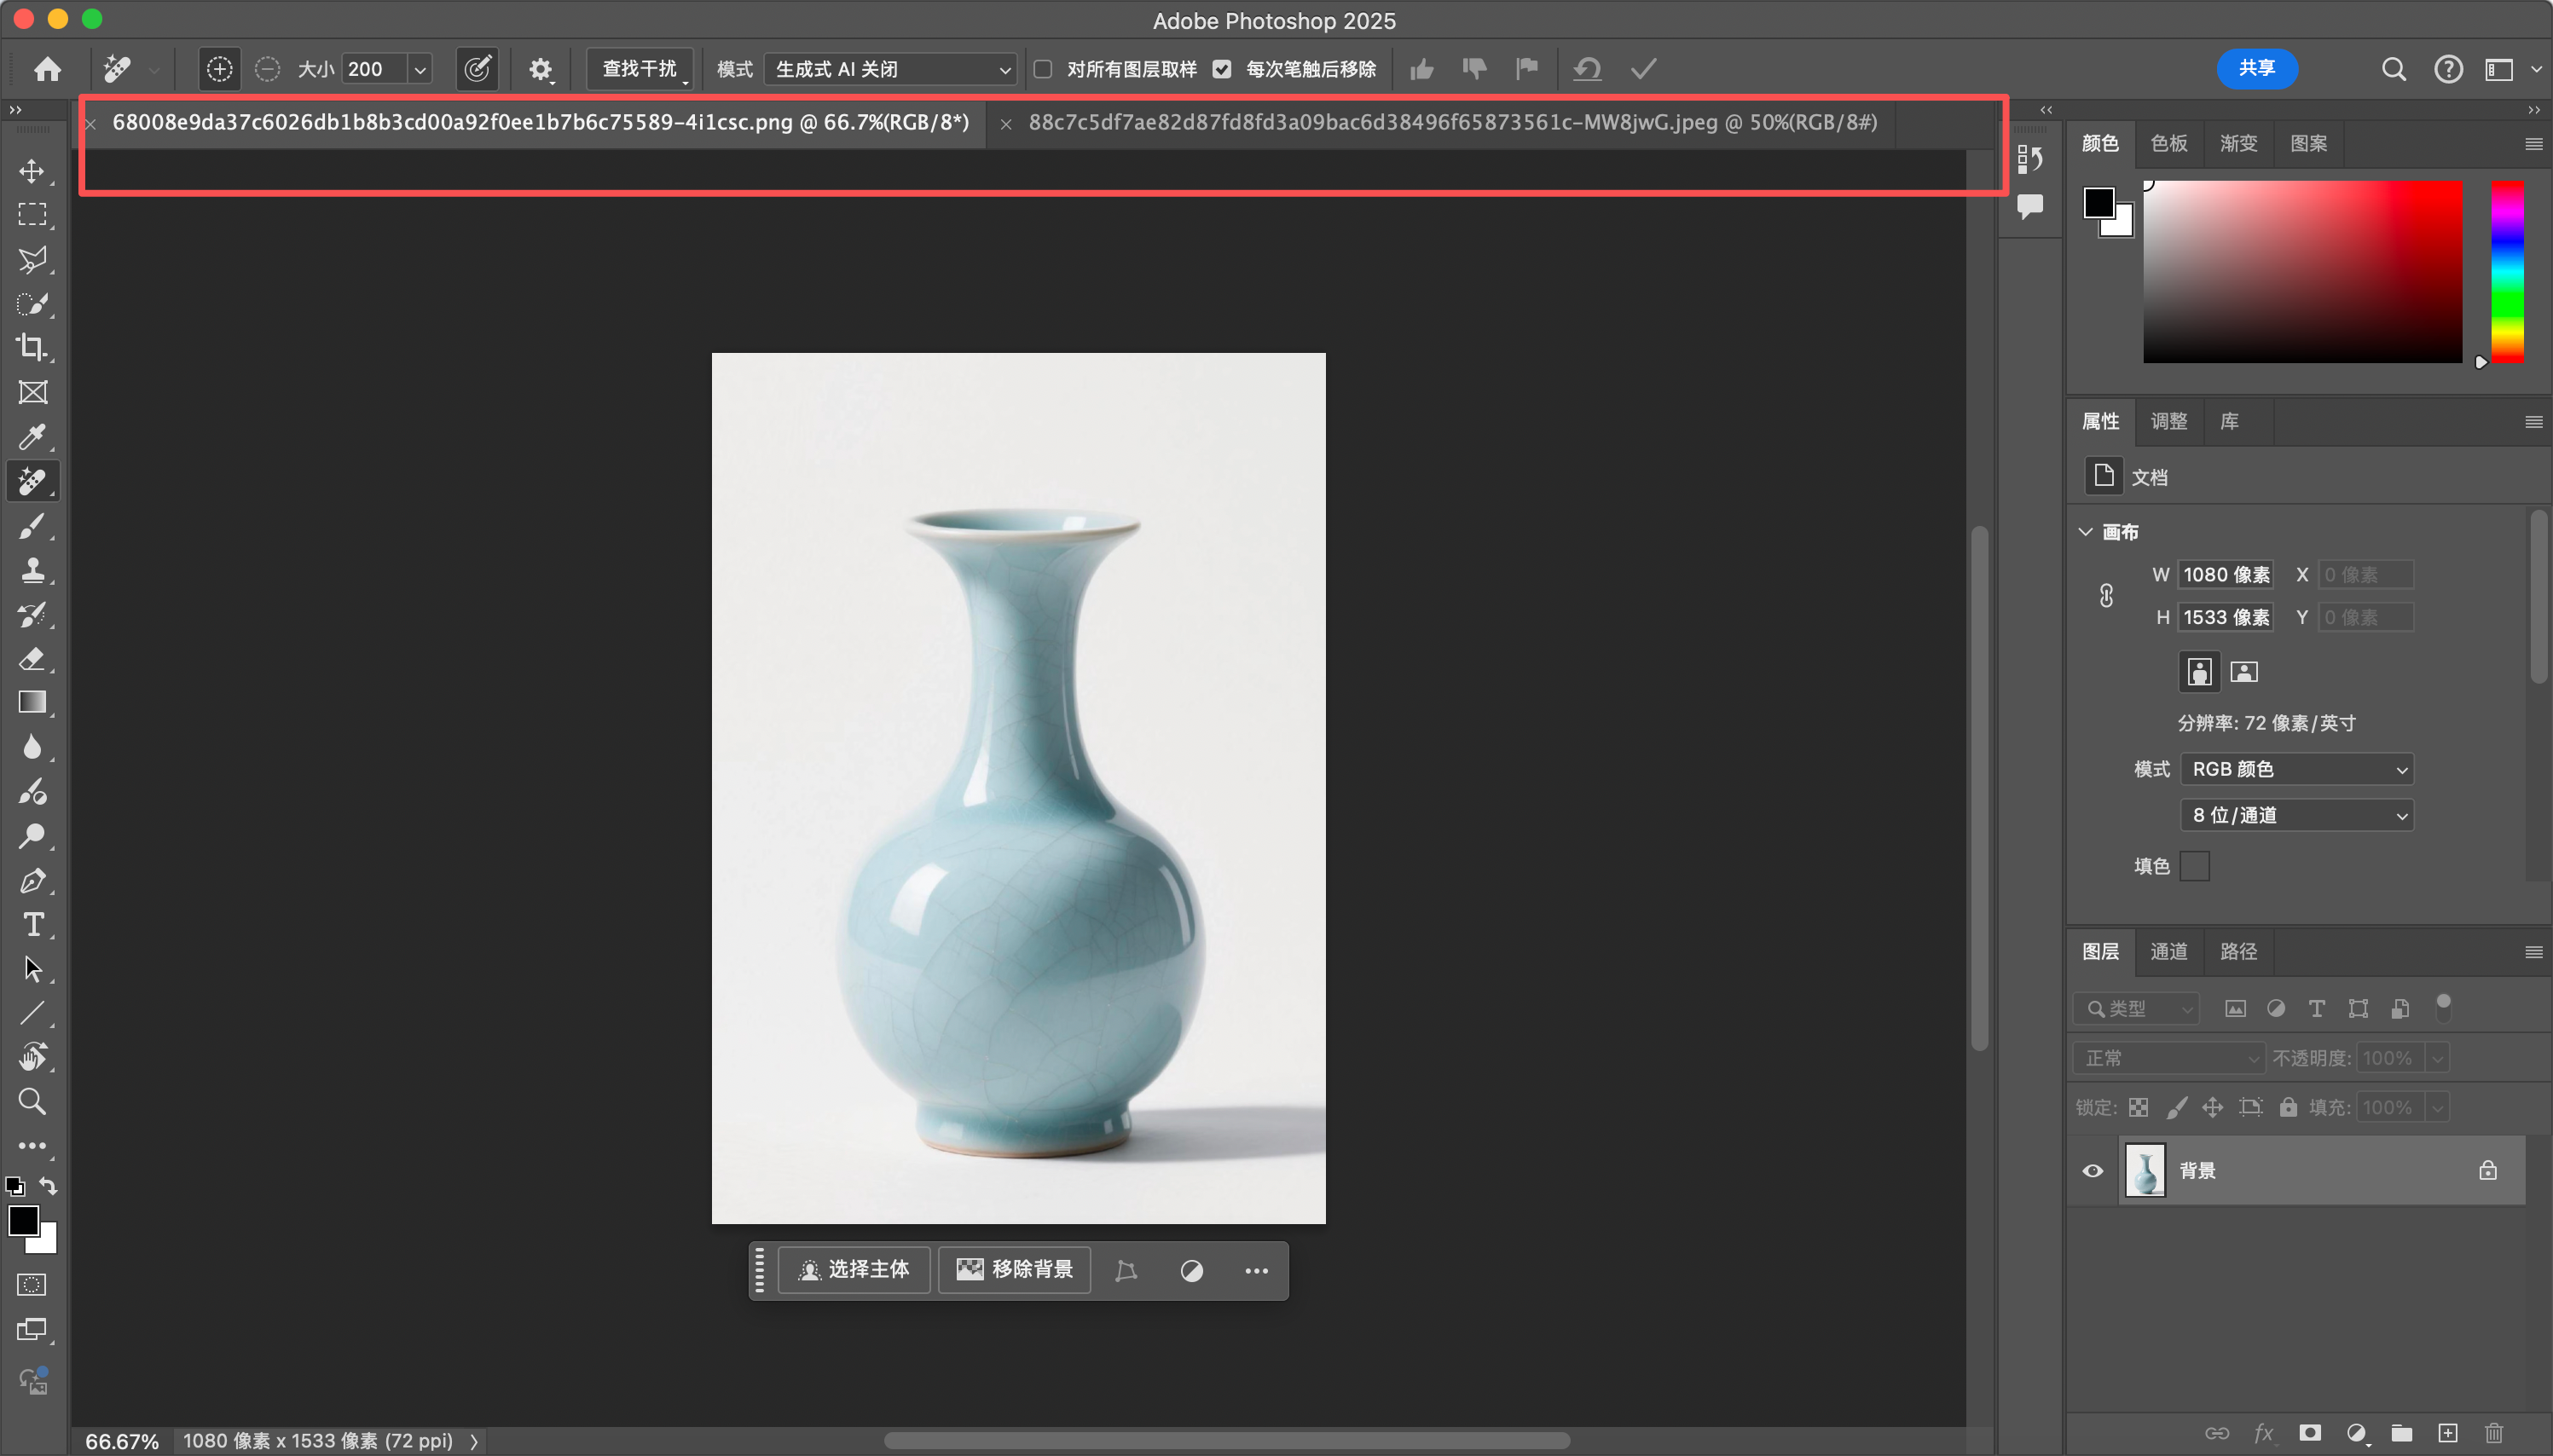Click the rainbow hue slider strip
This screenshot has height=1456, width=2553.
(2506, 272)
